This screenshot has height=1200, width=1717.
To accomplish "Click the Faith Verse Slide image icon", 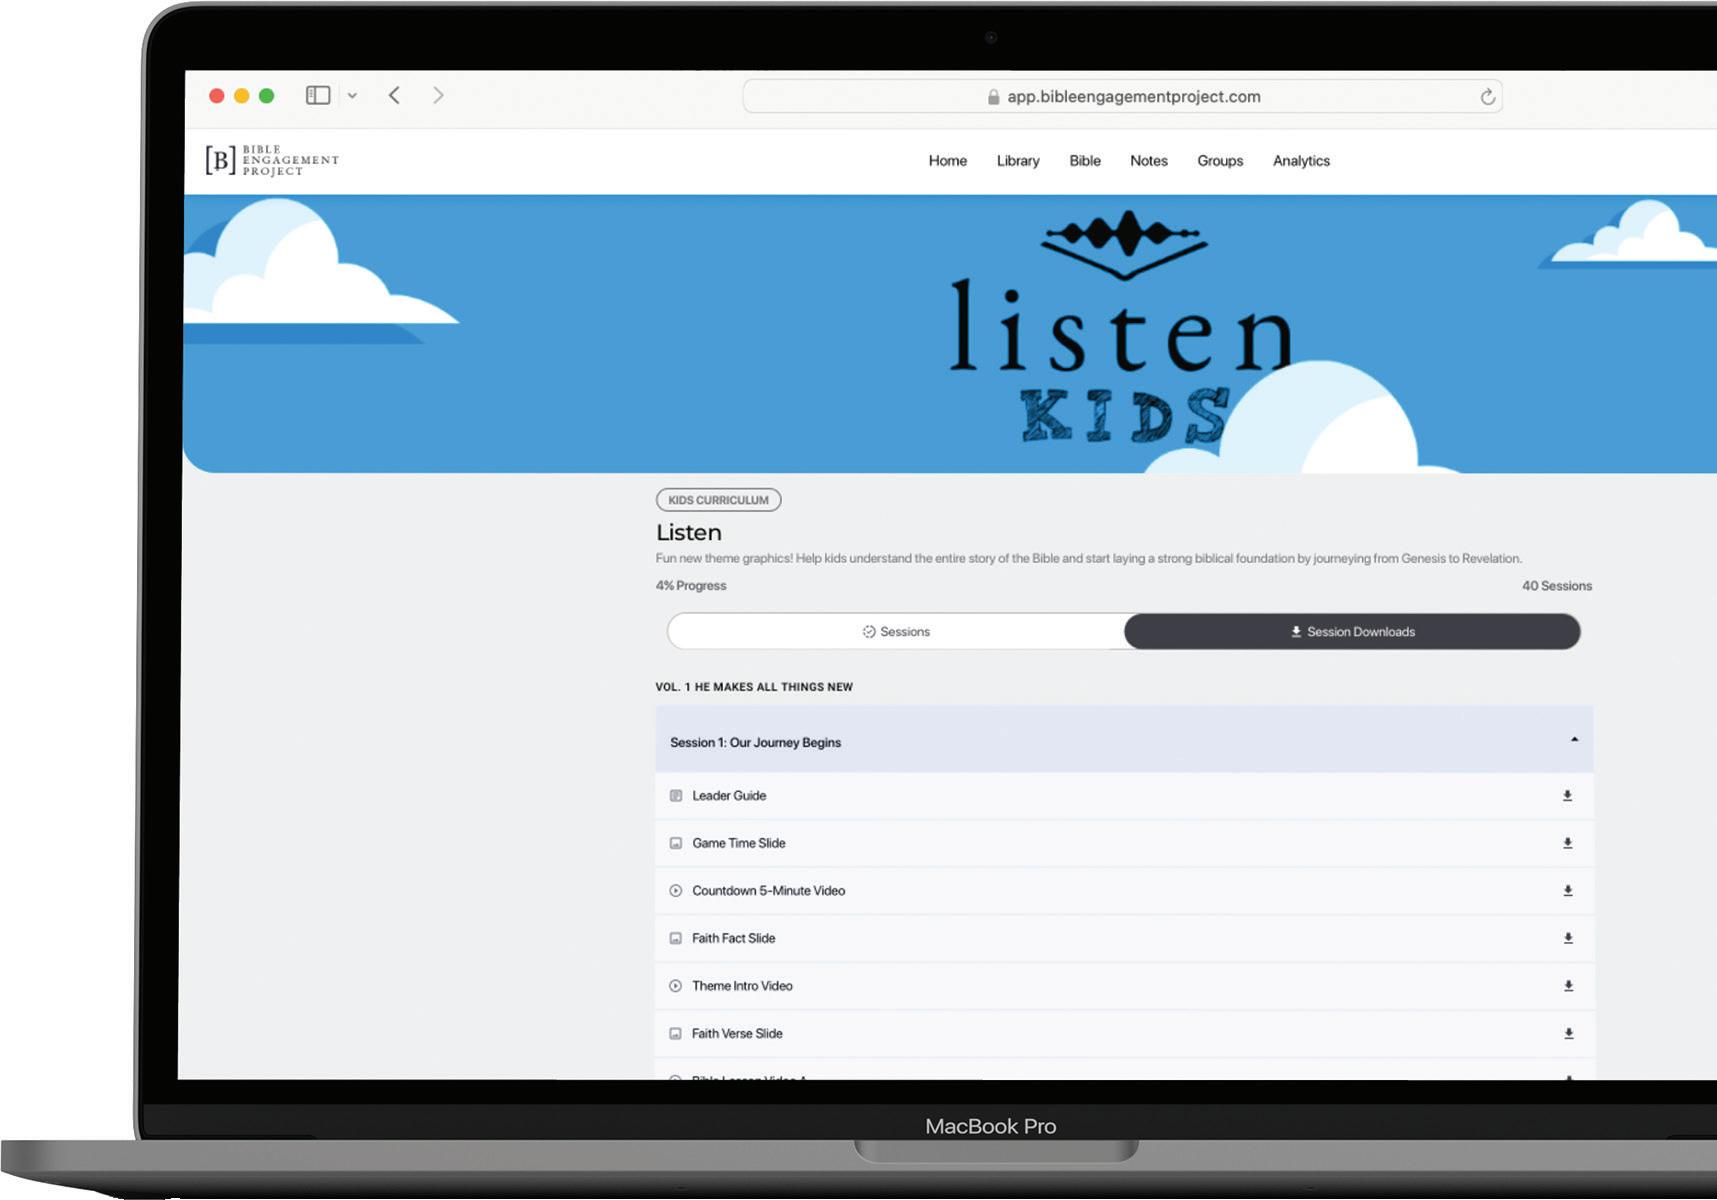I will [676, 1034].
